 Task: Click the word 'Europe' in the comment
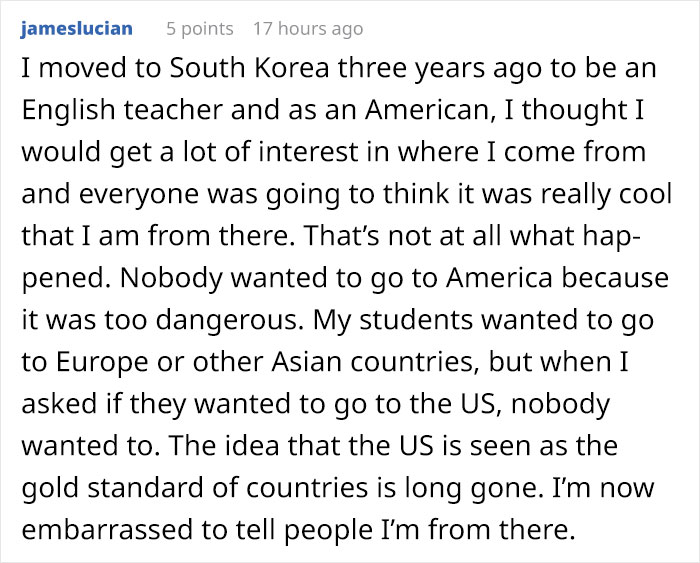pyautogui.click(x=101, y=362)
